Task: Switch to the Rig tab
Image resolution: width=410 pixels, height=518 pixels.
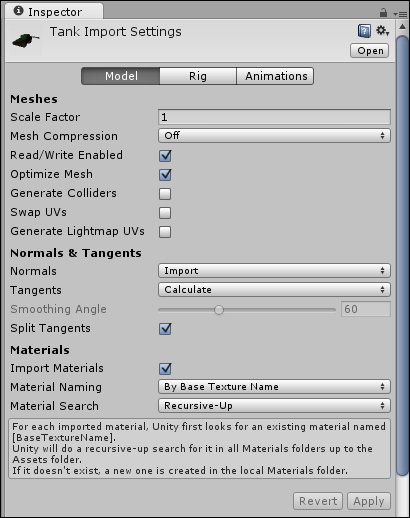Action: point(198,76)
